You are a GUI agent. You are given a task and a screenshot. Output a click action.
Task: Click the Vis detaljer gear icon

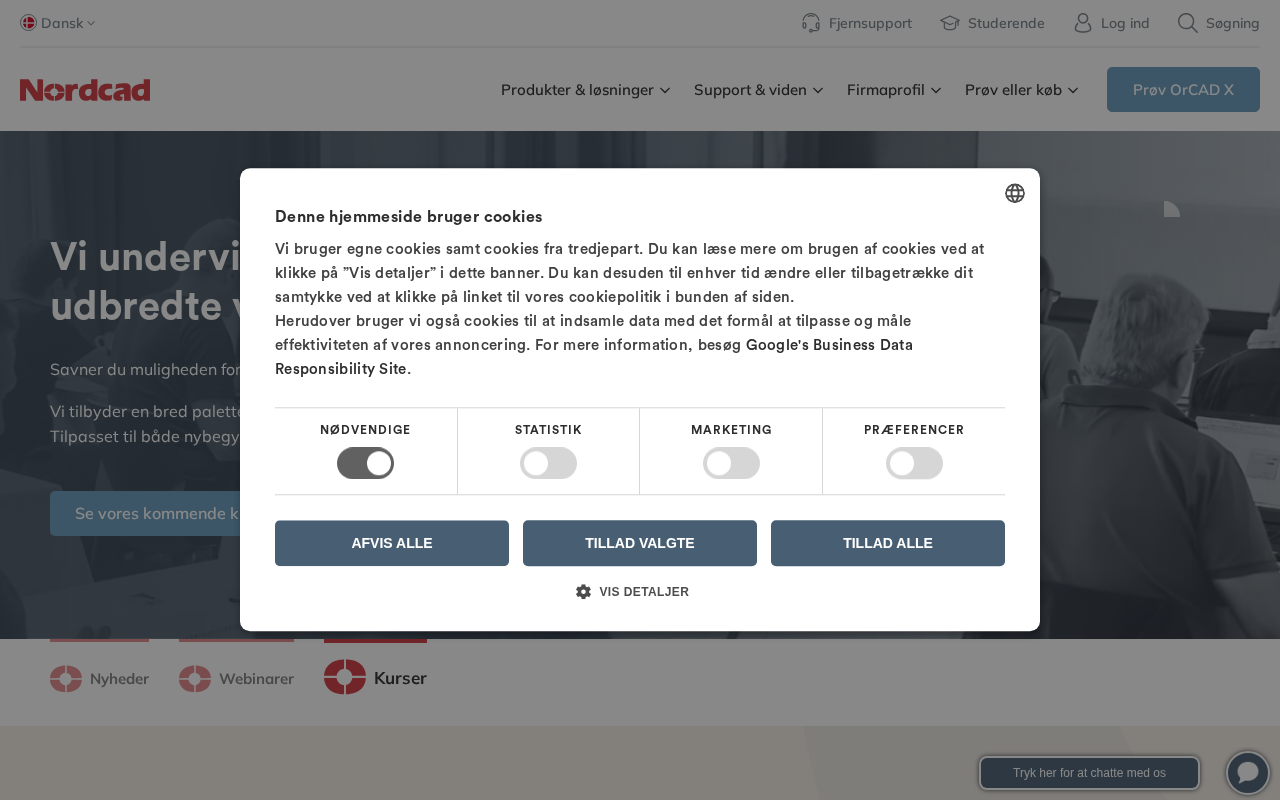584,592
